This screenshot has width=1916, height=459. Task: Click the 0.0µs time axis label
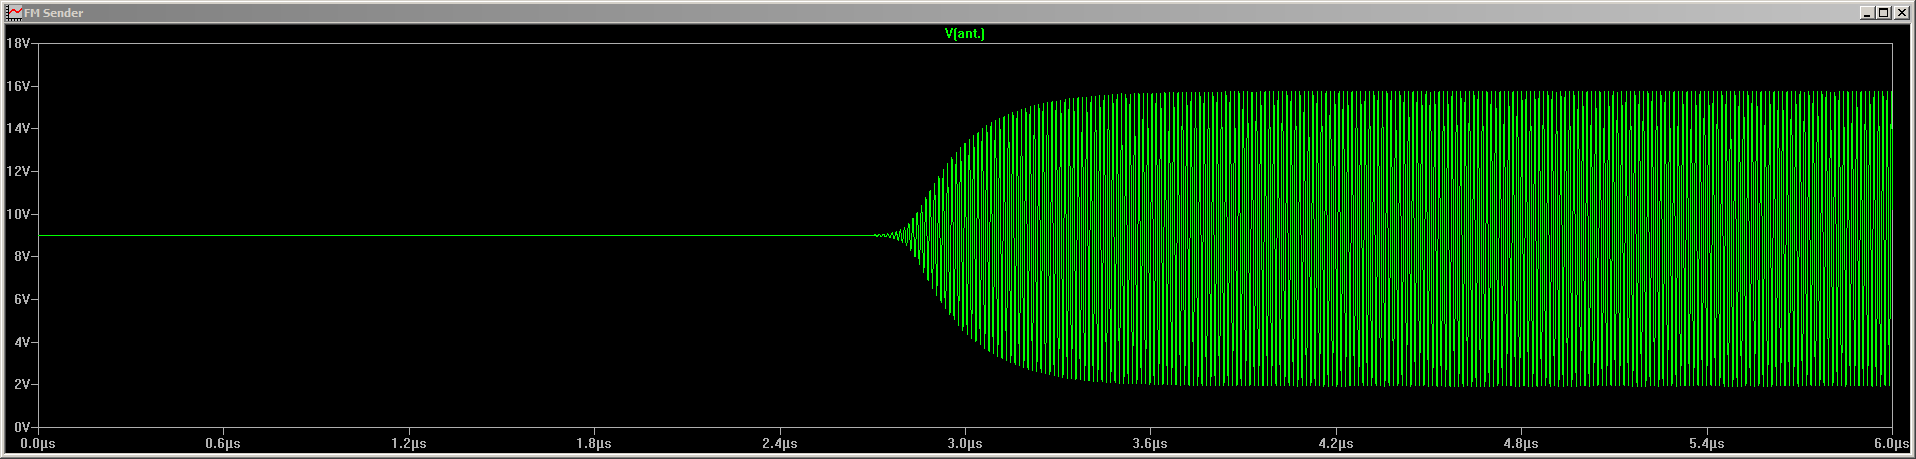(38, 443)
